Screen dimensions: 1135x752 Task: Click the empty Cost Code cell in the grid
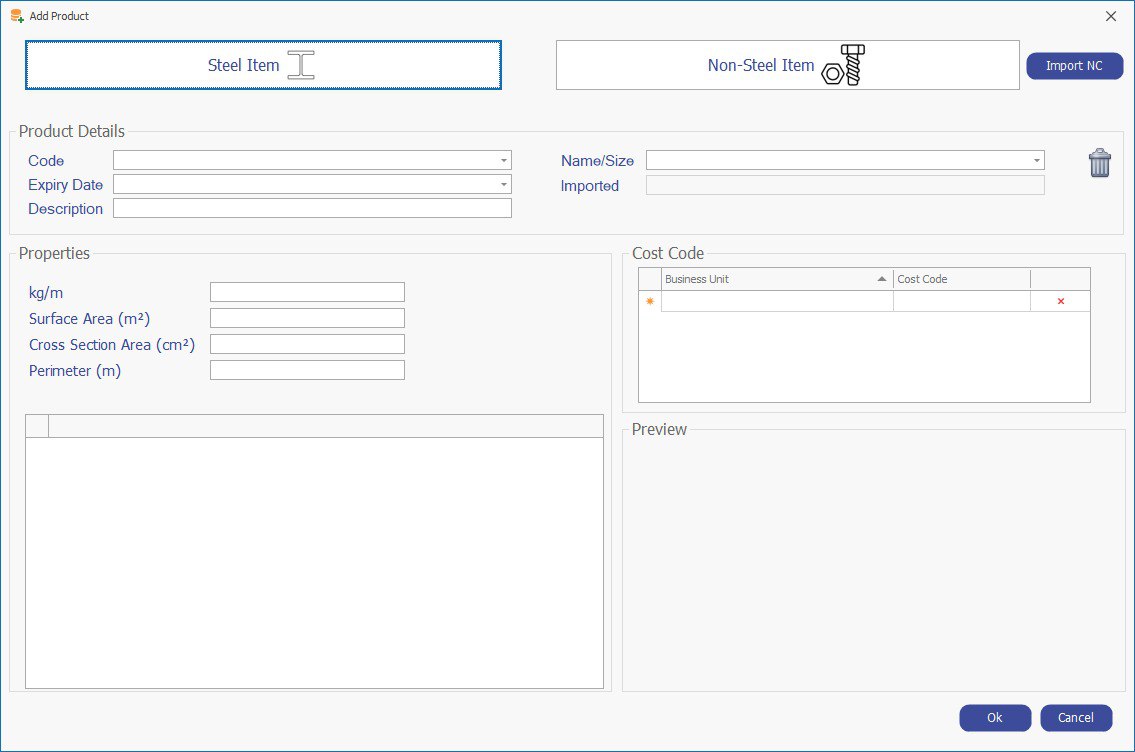tap(960, 301)
